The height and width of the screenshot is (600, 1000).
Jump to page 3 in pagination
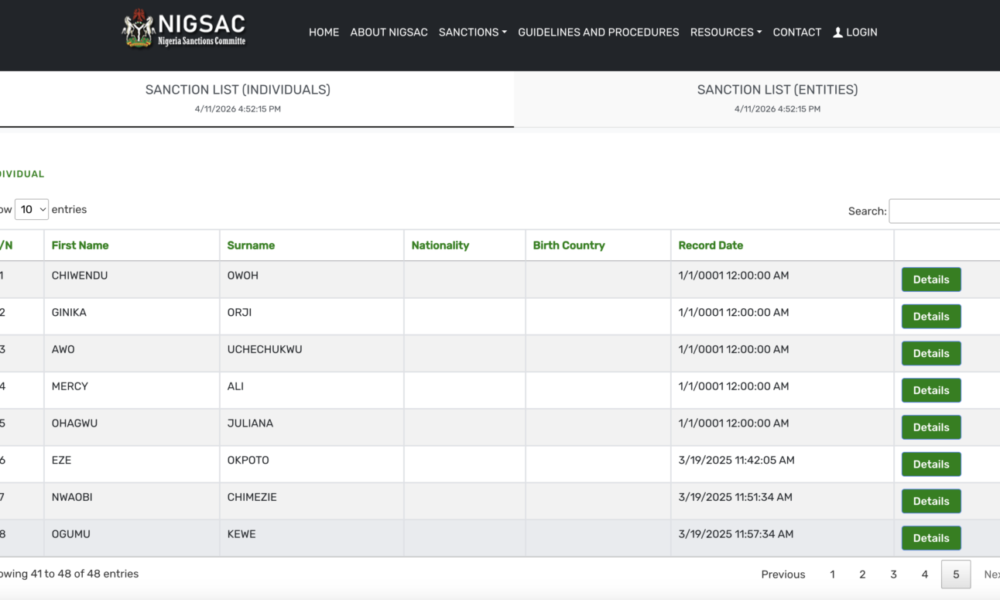pyautogui.click(x=893, y=574)
